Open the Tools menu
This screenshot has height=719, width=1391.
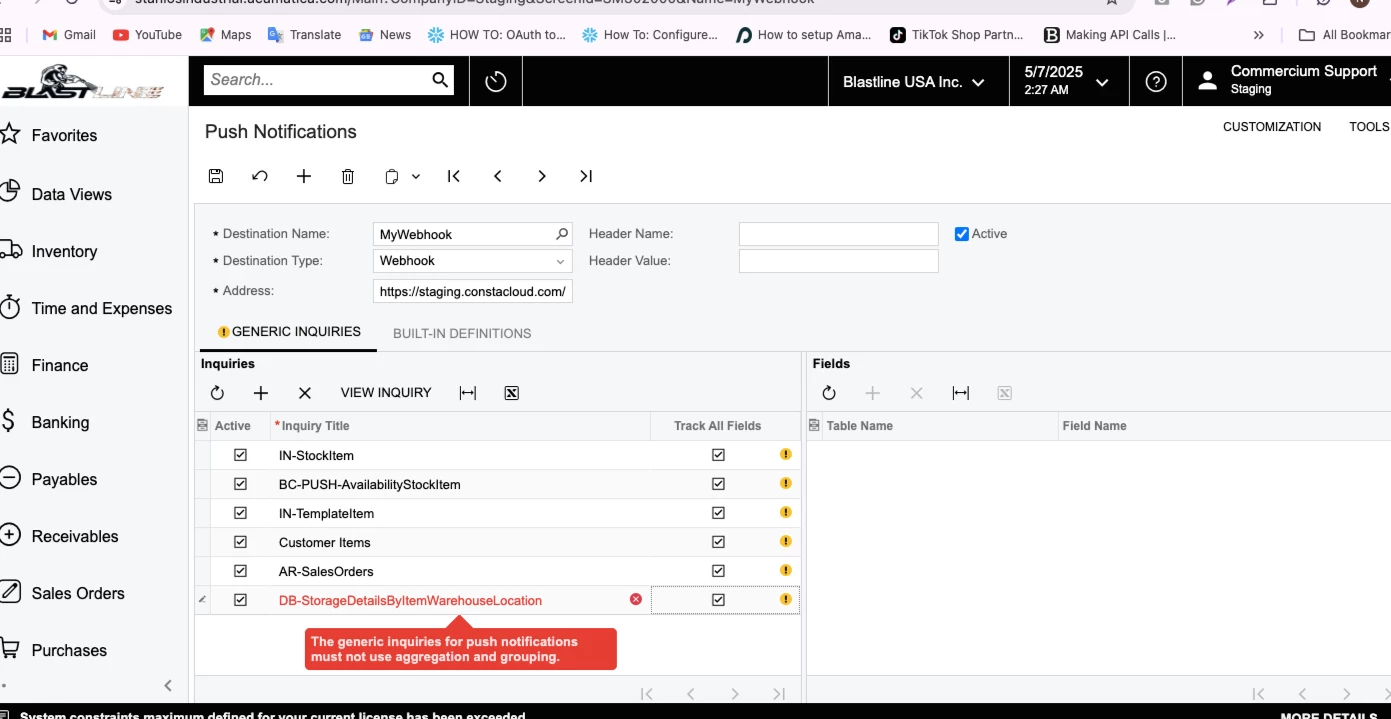pos(1369,127)
